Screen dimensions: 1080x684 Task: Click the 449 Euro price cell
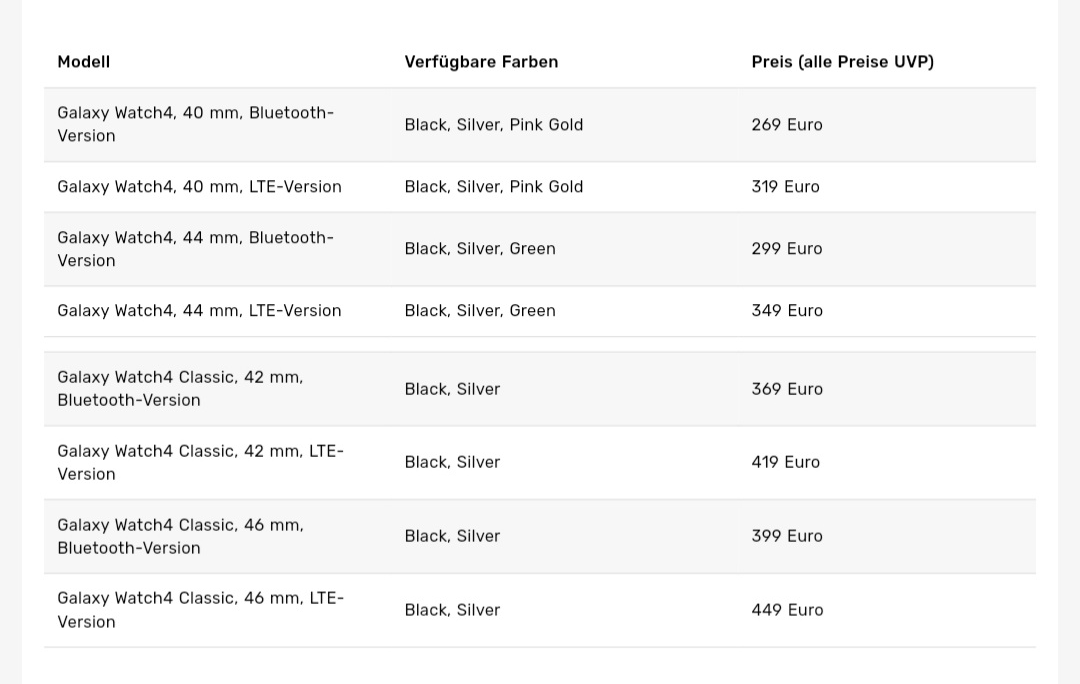point(787,610)
